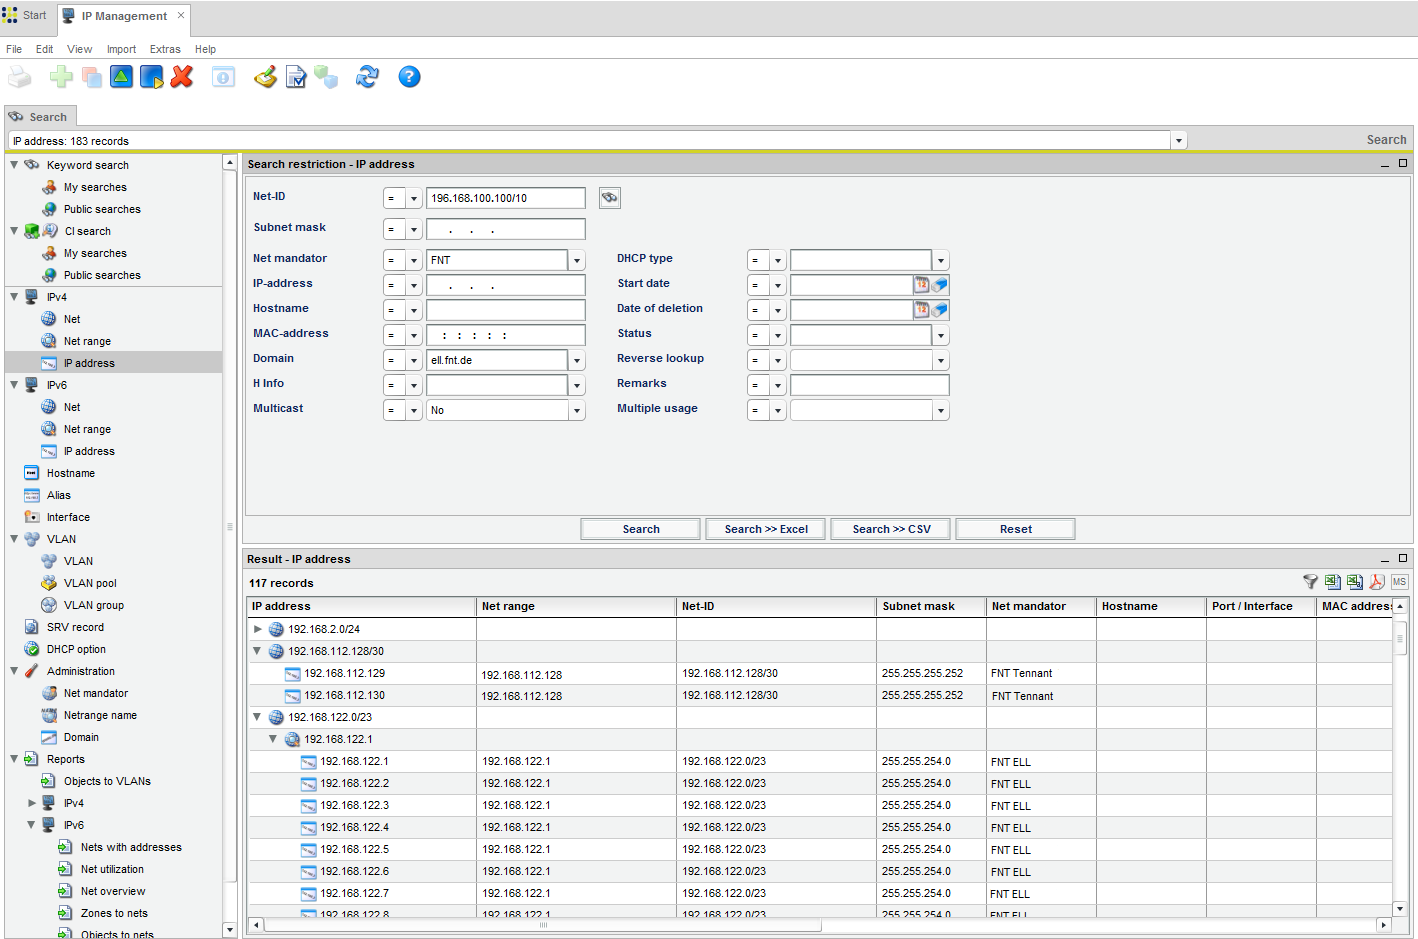Expand the 192.168.2.0/24 result row
This screenshot has height=939, width=1418.
point(258,629)
